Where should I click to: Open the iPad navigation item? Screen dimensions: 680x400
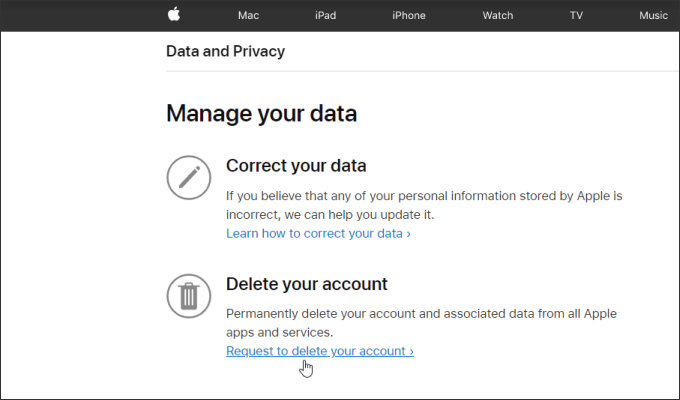click(325, 15)
